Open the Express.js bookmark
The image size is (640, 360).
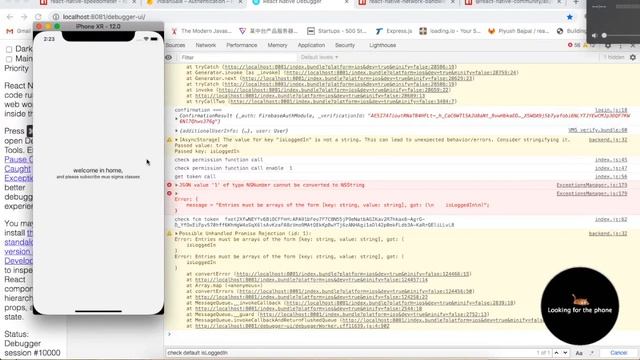[394, 31]
